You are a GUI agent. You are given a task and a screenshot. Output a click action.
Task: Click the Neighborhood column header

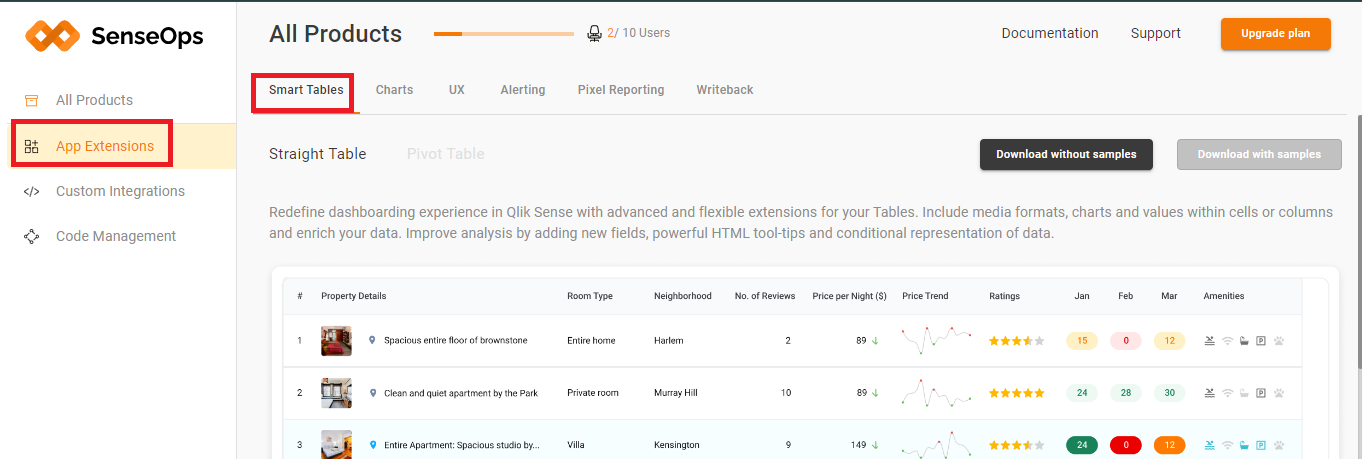pos(683,296)
